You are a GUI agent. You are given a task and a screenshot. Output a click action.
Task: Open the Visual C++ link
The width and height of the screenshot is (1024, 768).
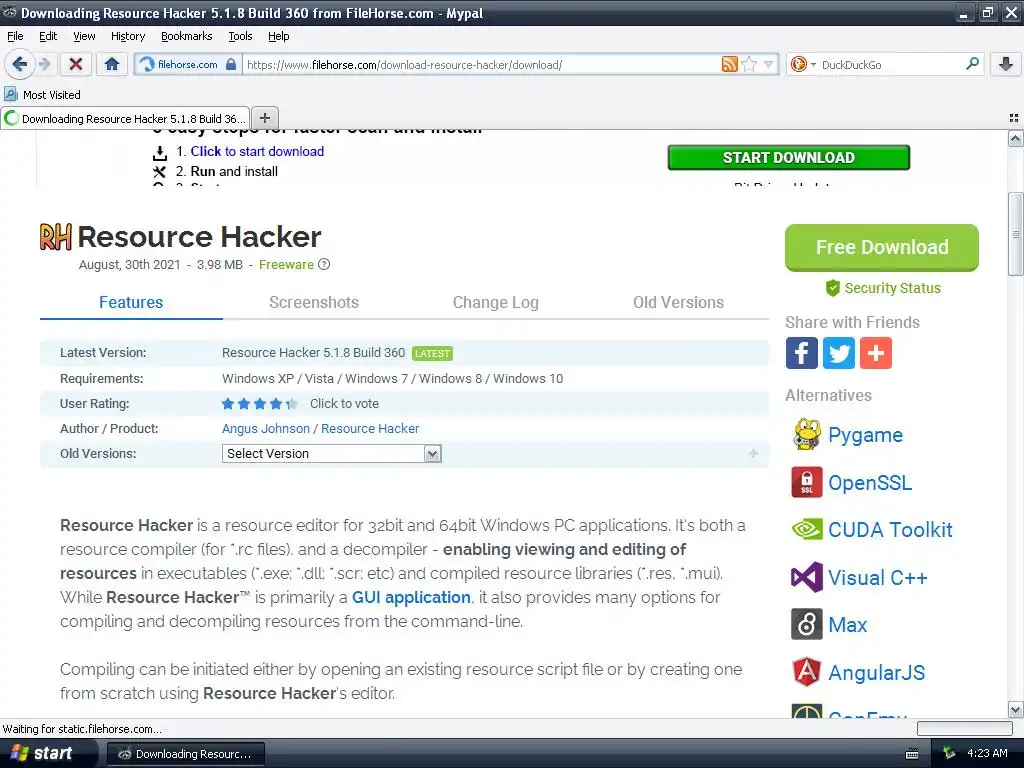(x=878, y=577)
